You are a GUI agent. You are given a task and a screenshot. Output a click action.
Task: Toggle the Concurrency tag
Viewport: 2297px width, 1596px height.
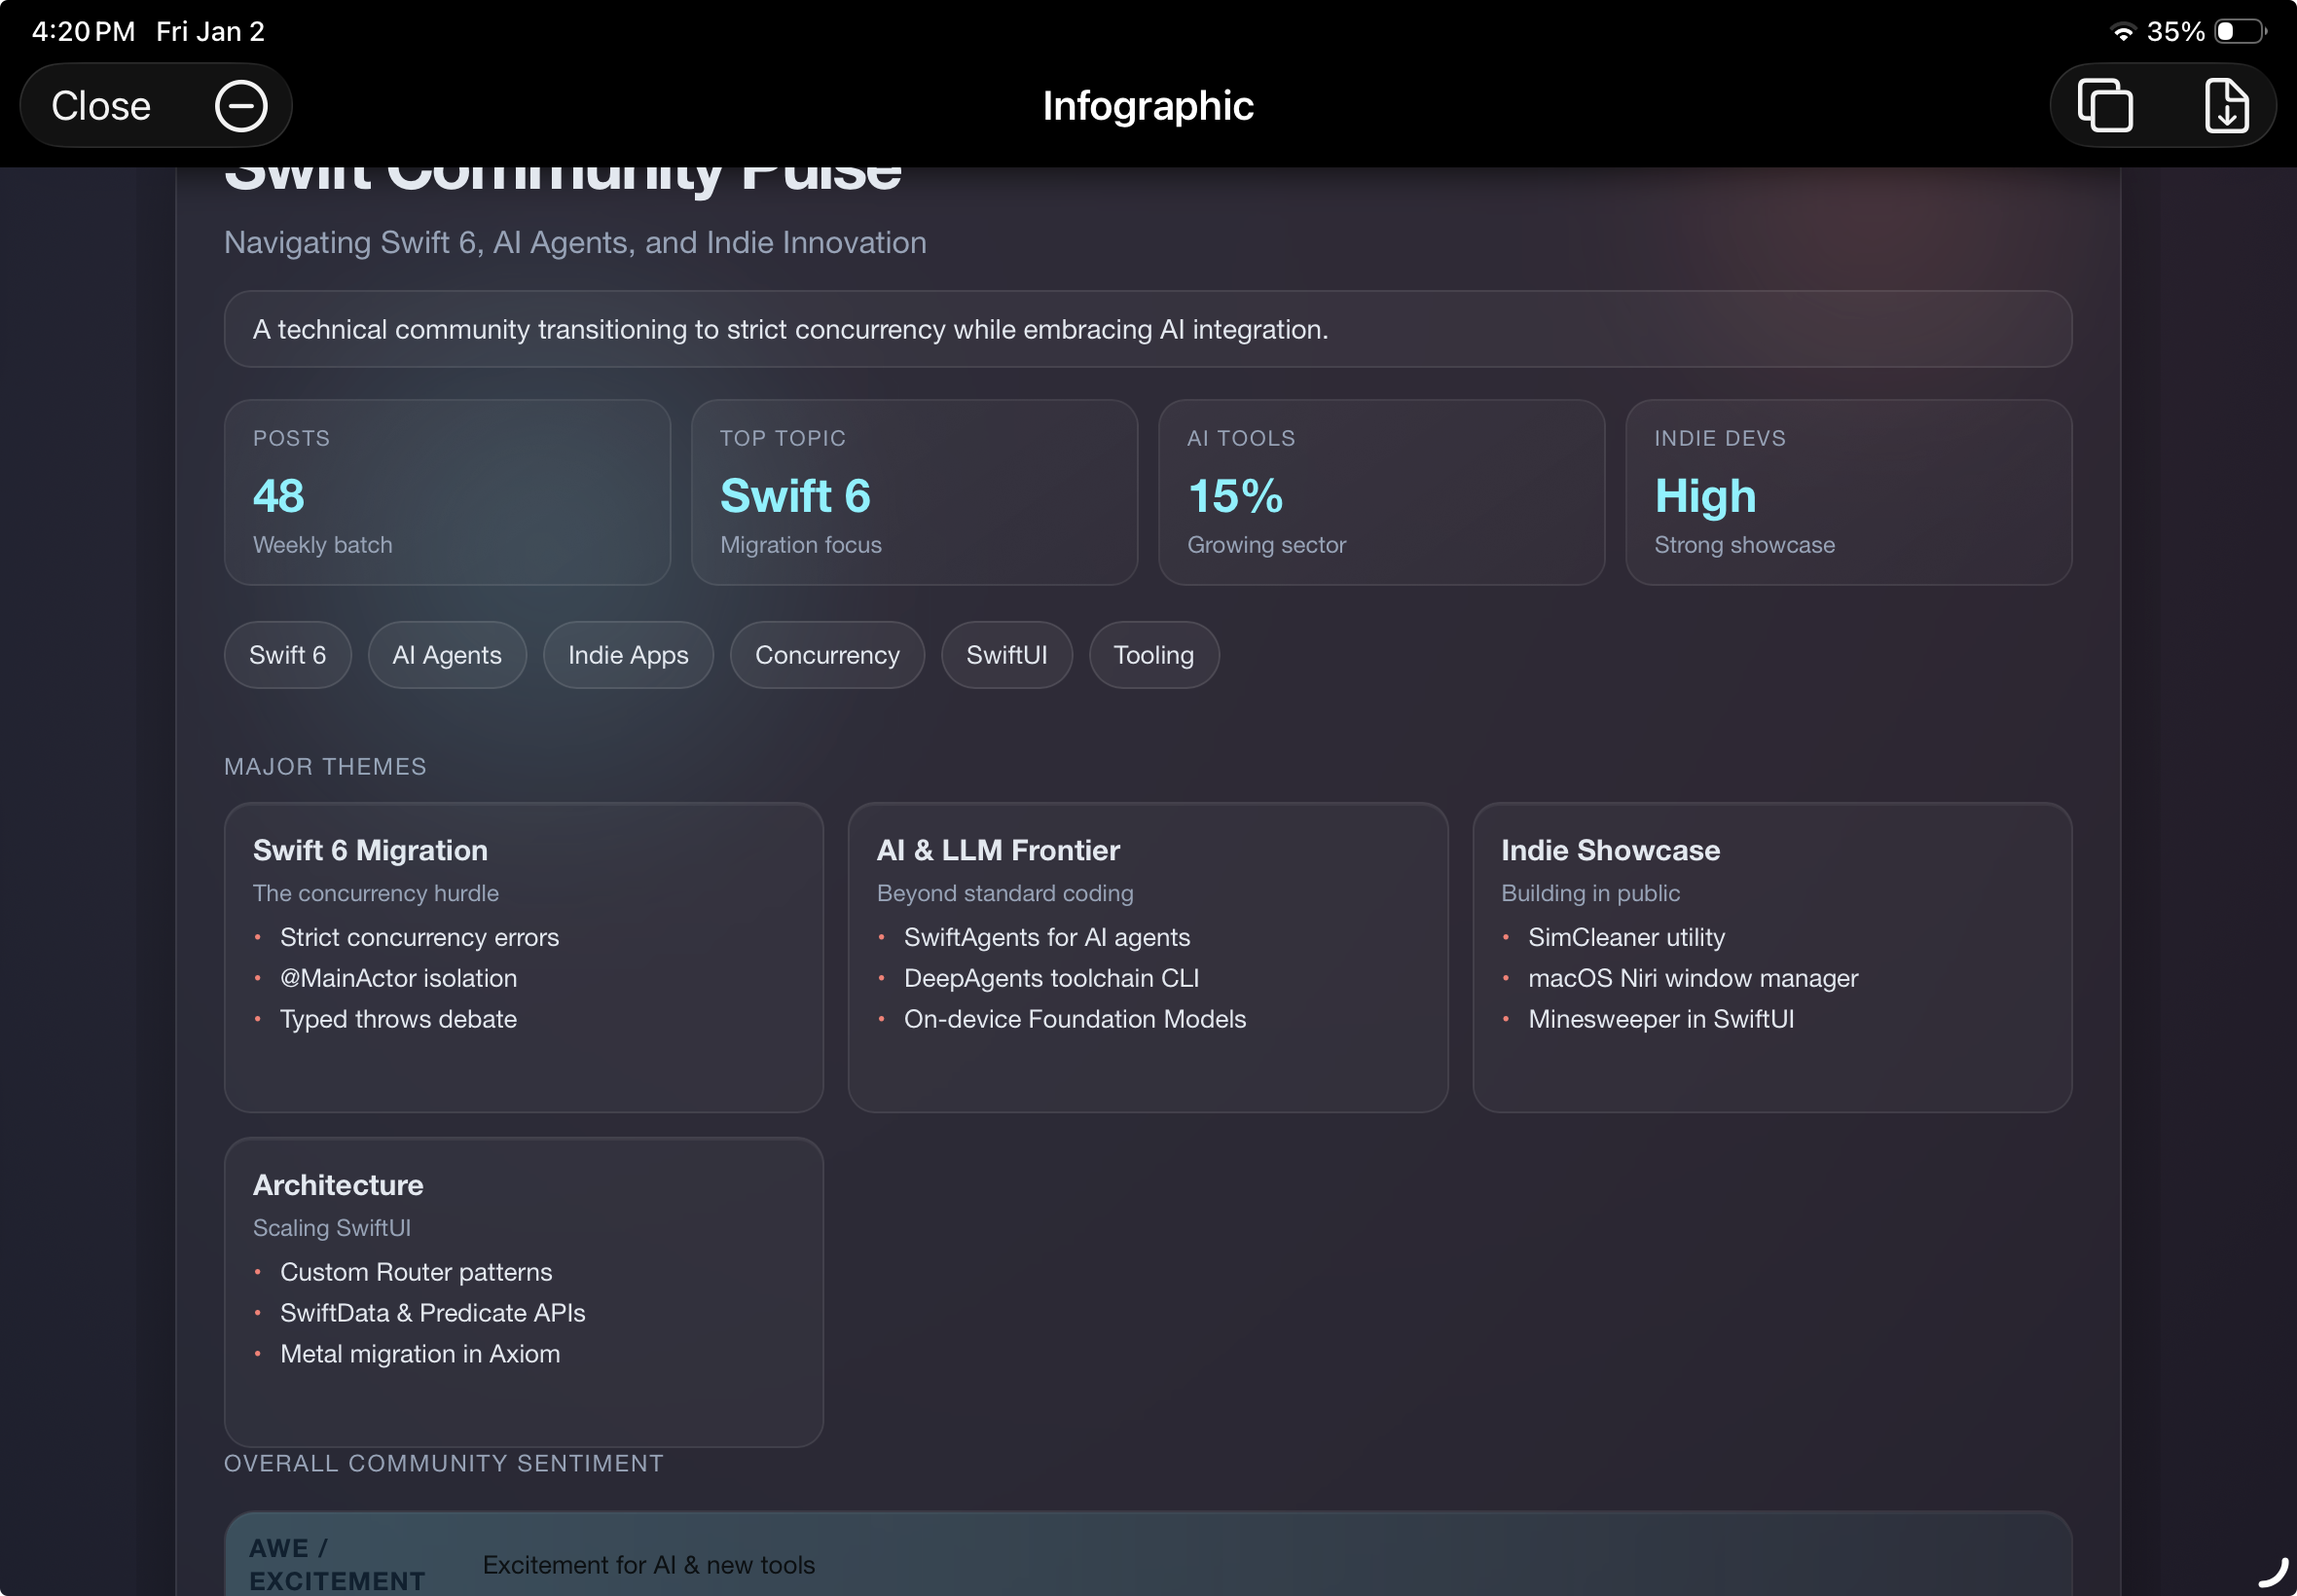(x=827, y=655)
